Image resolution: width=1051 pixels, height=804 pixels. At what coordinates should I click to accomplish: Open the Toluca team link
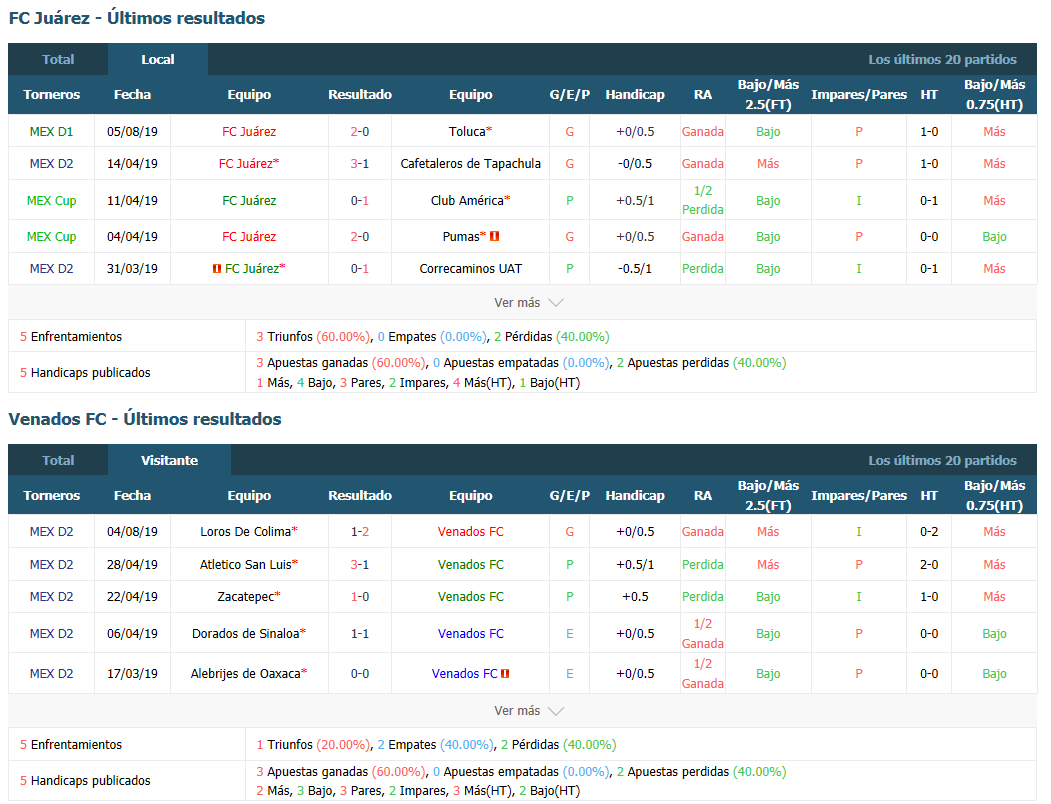(x=467, y=131)
